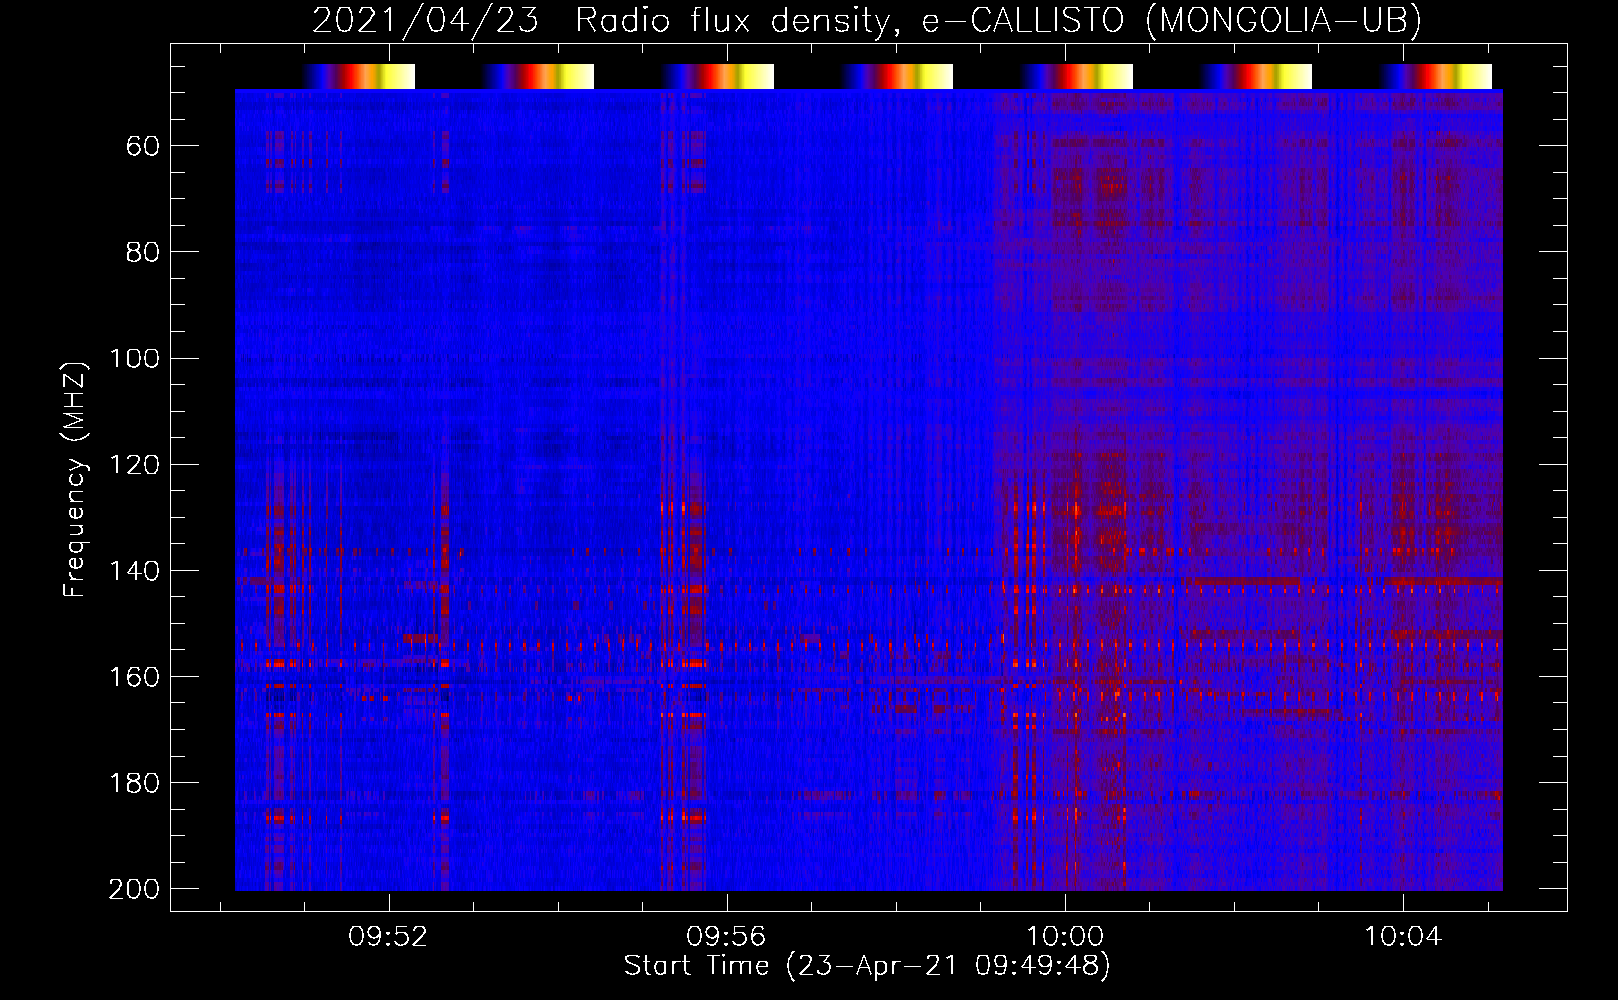Click the color scale bar above 10:04
The image size is (1618, 1000).
pyautogui.click(x=1436, y=76)
